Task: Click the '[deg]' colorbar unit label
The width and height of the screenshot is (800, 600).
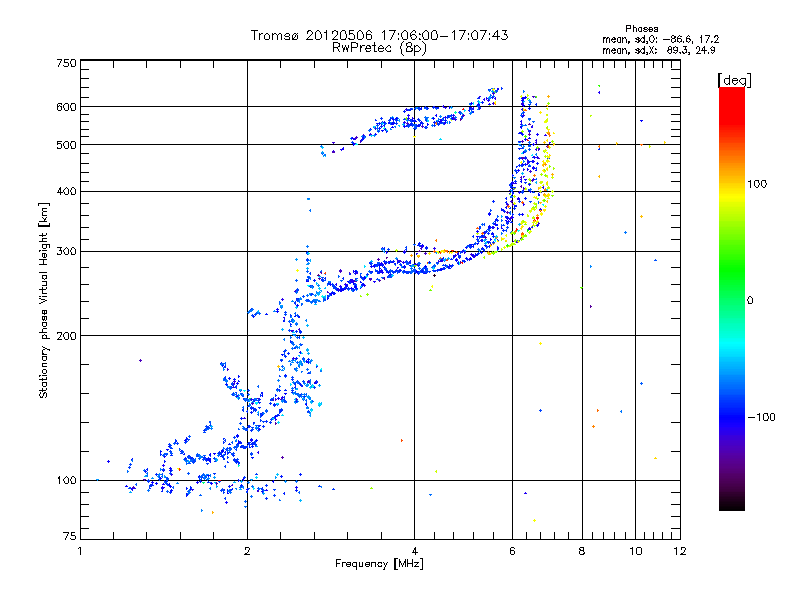Action: pyautogui.click(x=734, y=80)
